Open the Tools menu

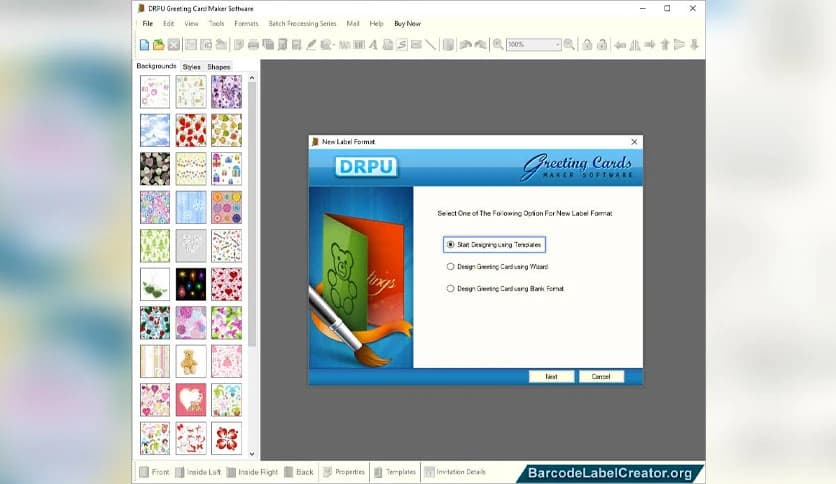[x=216, y=23]
